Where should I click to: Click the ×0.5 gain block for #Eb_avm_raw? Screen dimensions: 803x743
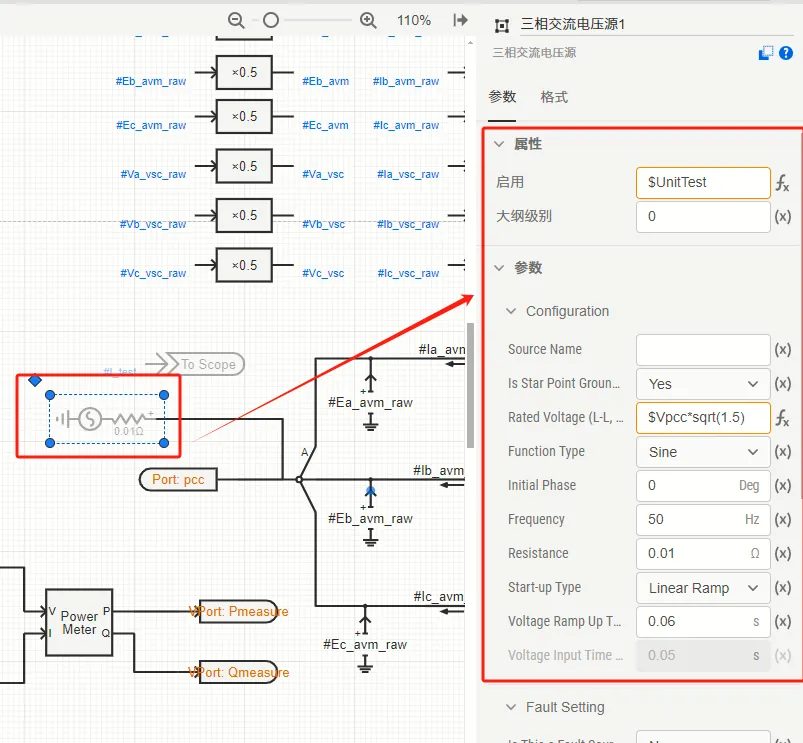[244, 72]
